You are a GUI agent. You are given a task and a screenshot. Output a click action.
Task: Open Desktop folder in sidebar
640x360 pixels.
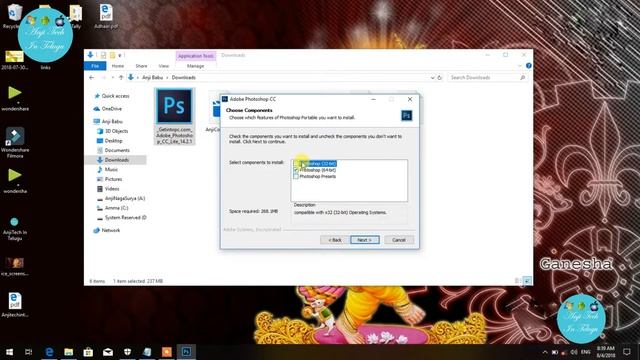pos(113,141)
